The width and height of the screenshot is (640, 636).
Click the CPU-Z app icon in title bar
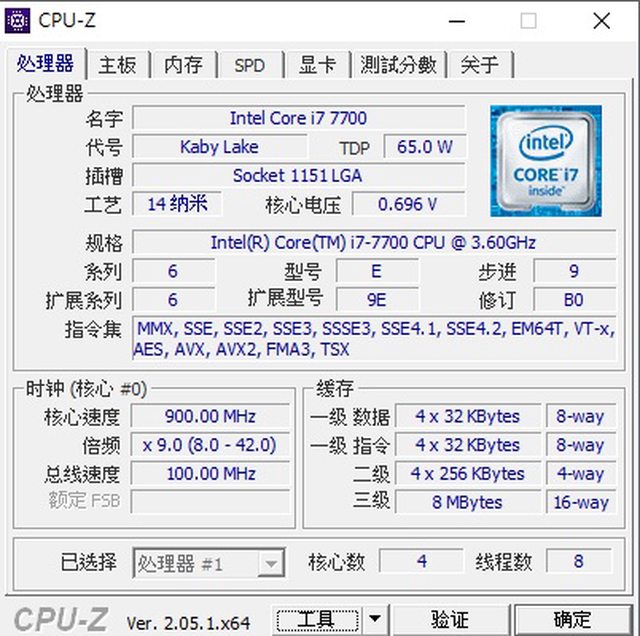17,21
